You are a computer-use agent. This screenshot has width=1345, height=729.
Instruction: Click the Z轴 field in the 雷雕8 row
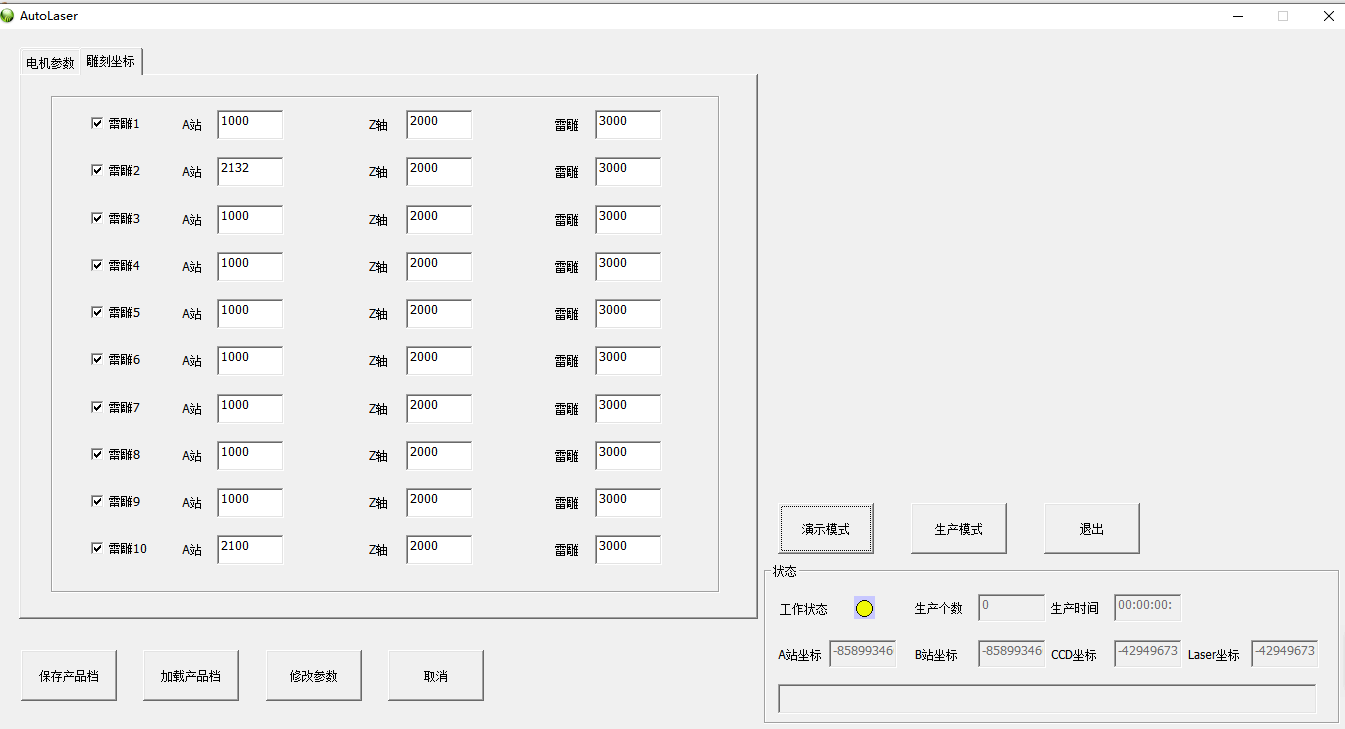tap(439, 456)
